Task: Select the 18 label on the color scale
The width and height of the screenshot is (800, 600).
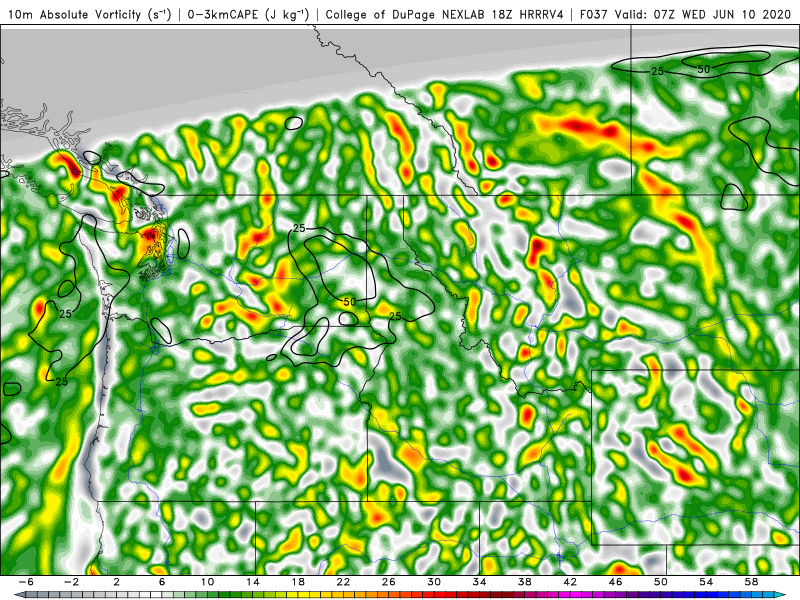Action: tap(298, 582)
